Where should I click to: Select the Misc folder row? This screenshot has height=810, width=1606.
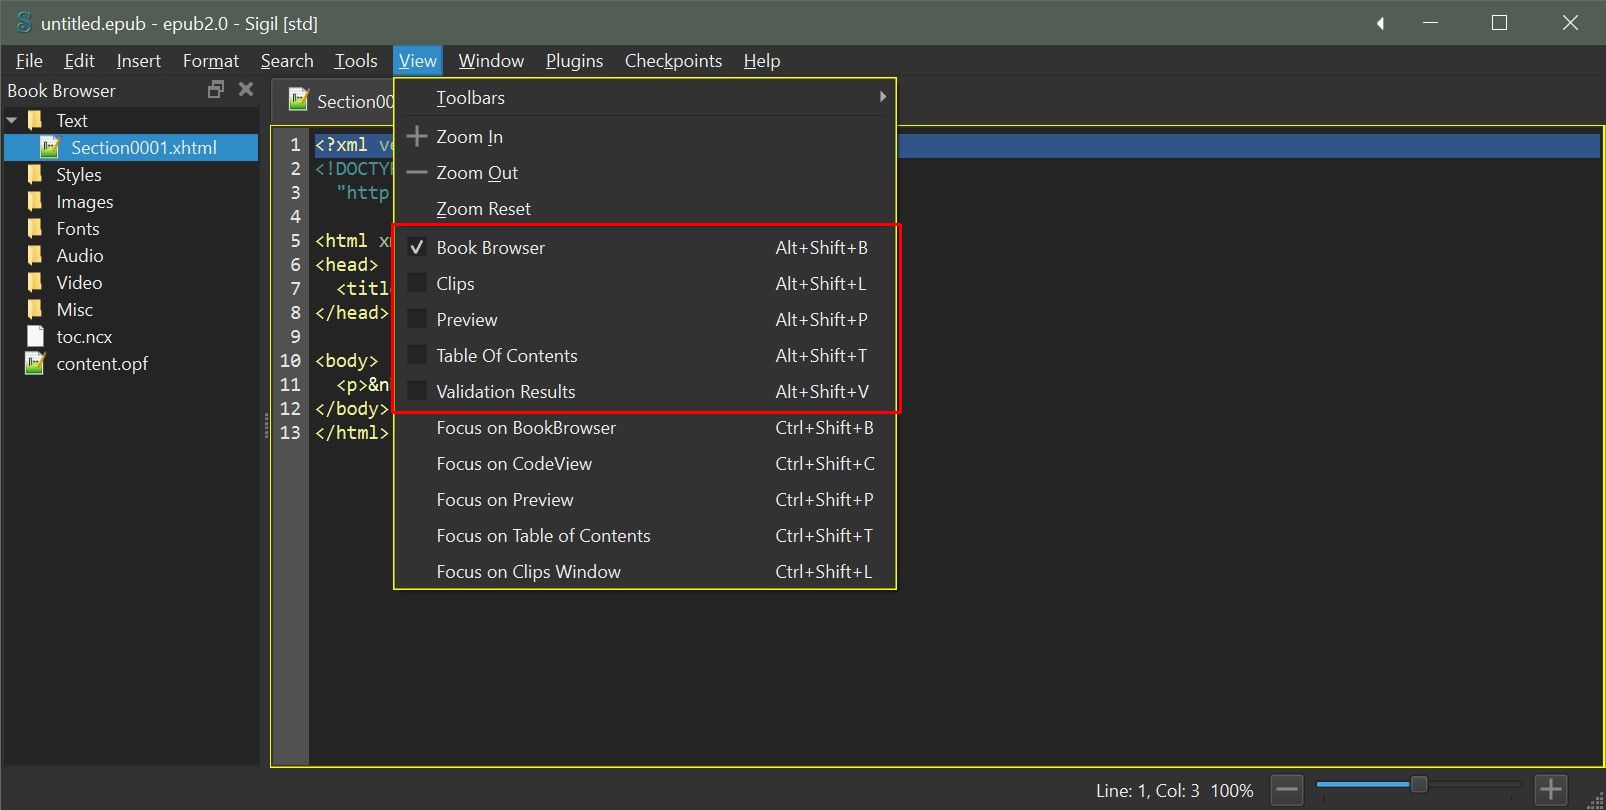click(x=131, y=309)
